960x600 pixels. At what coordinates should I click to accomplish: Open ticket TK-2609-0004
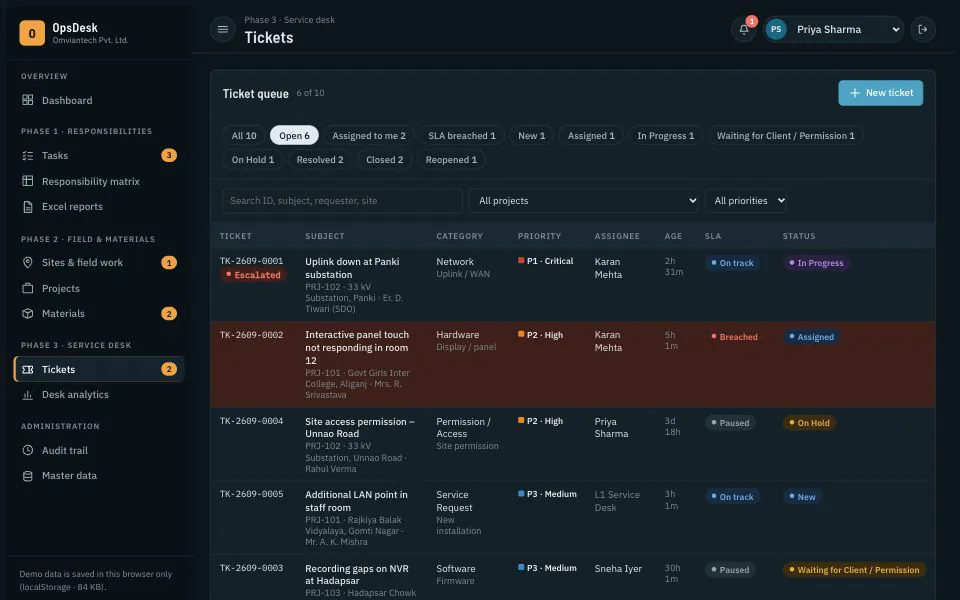click(252, 421)
